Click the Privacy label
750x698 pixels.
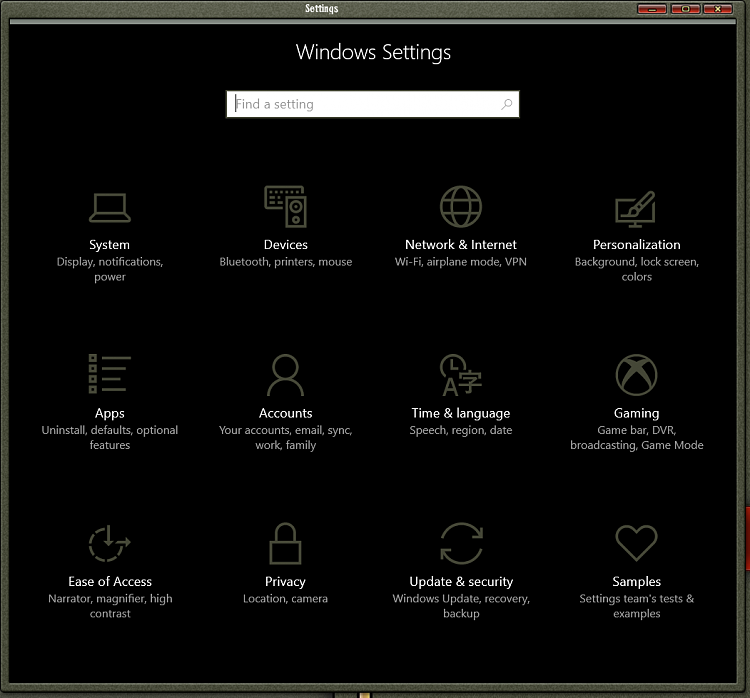tap(285, 582)
